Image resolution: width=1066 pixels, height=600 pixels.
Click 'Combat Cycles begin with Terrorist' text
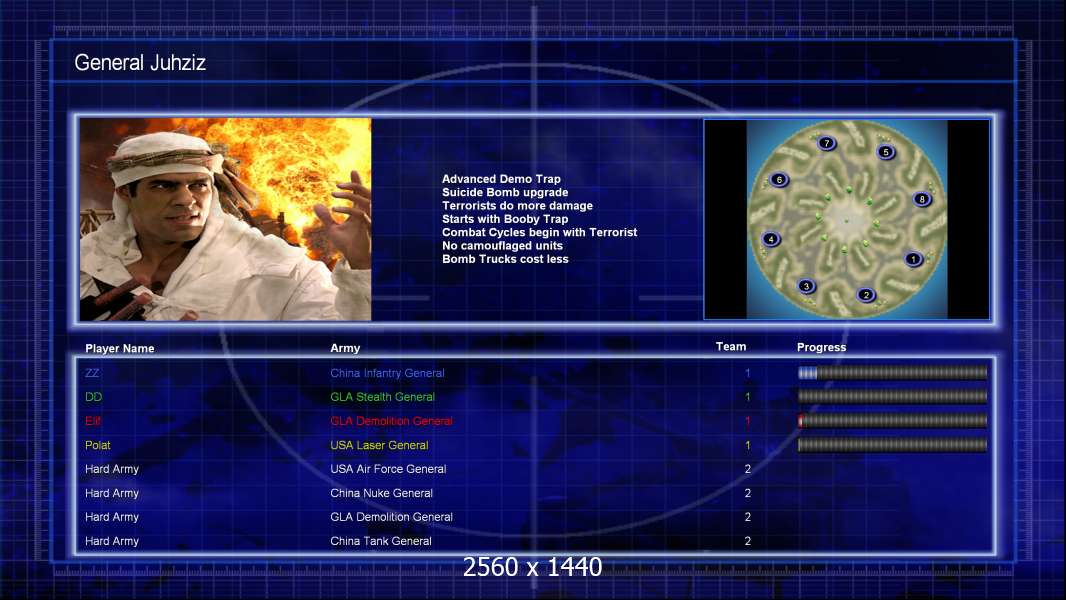pos(540,232)
